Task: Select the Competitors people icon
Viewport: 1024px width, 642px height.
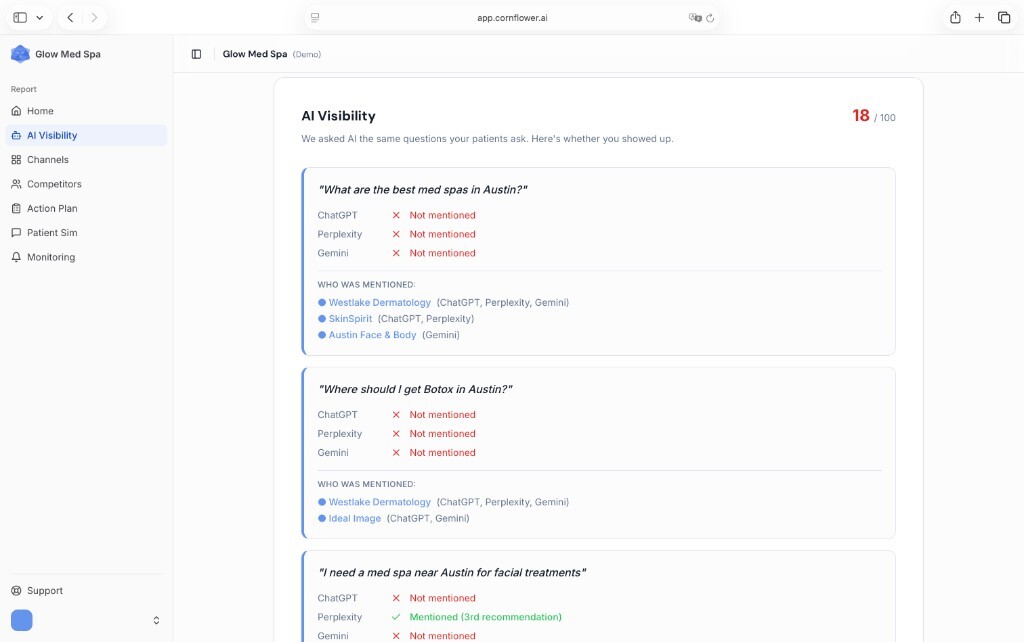Action: click(19, 183)
